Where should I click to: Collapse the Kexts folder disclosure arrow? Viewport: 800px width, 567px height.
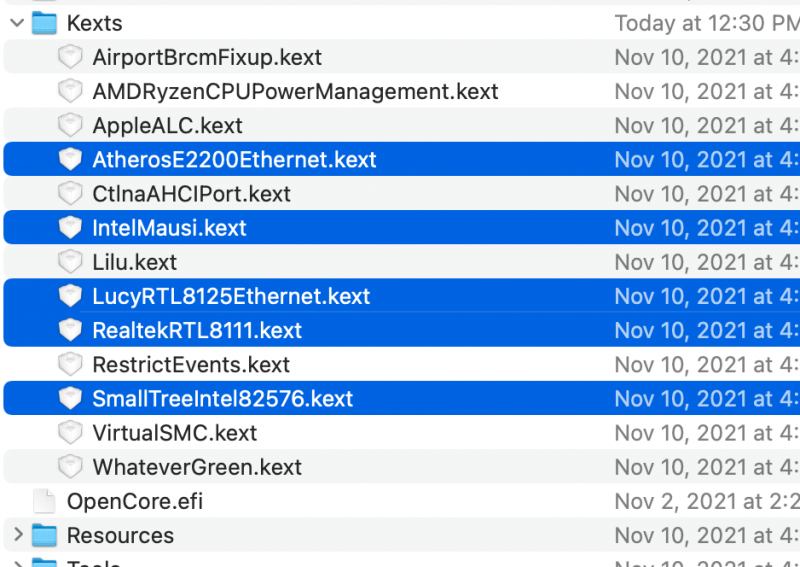click(x=16, y=22)
